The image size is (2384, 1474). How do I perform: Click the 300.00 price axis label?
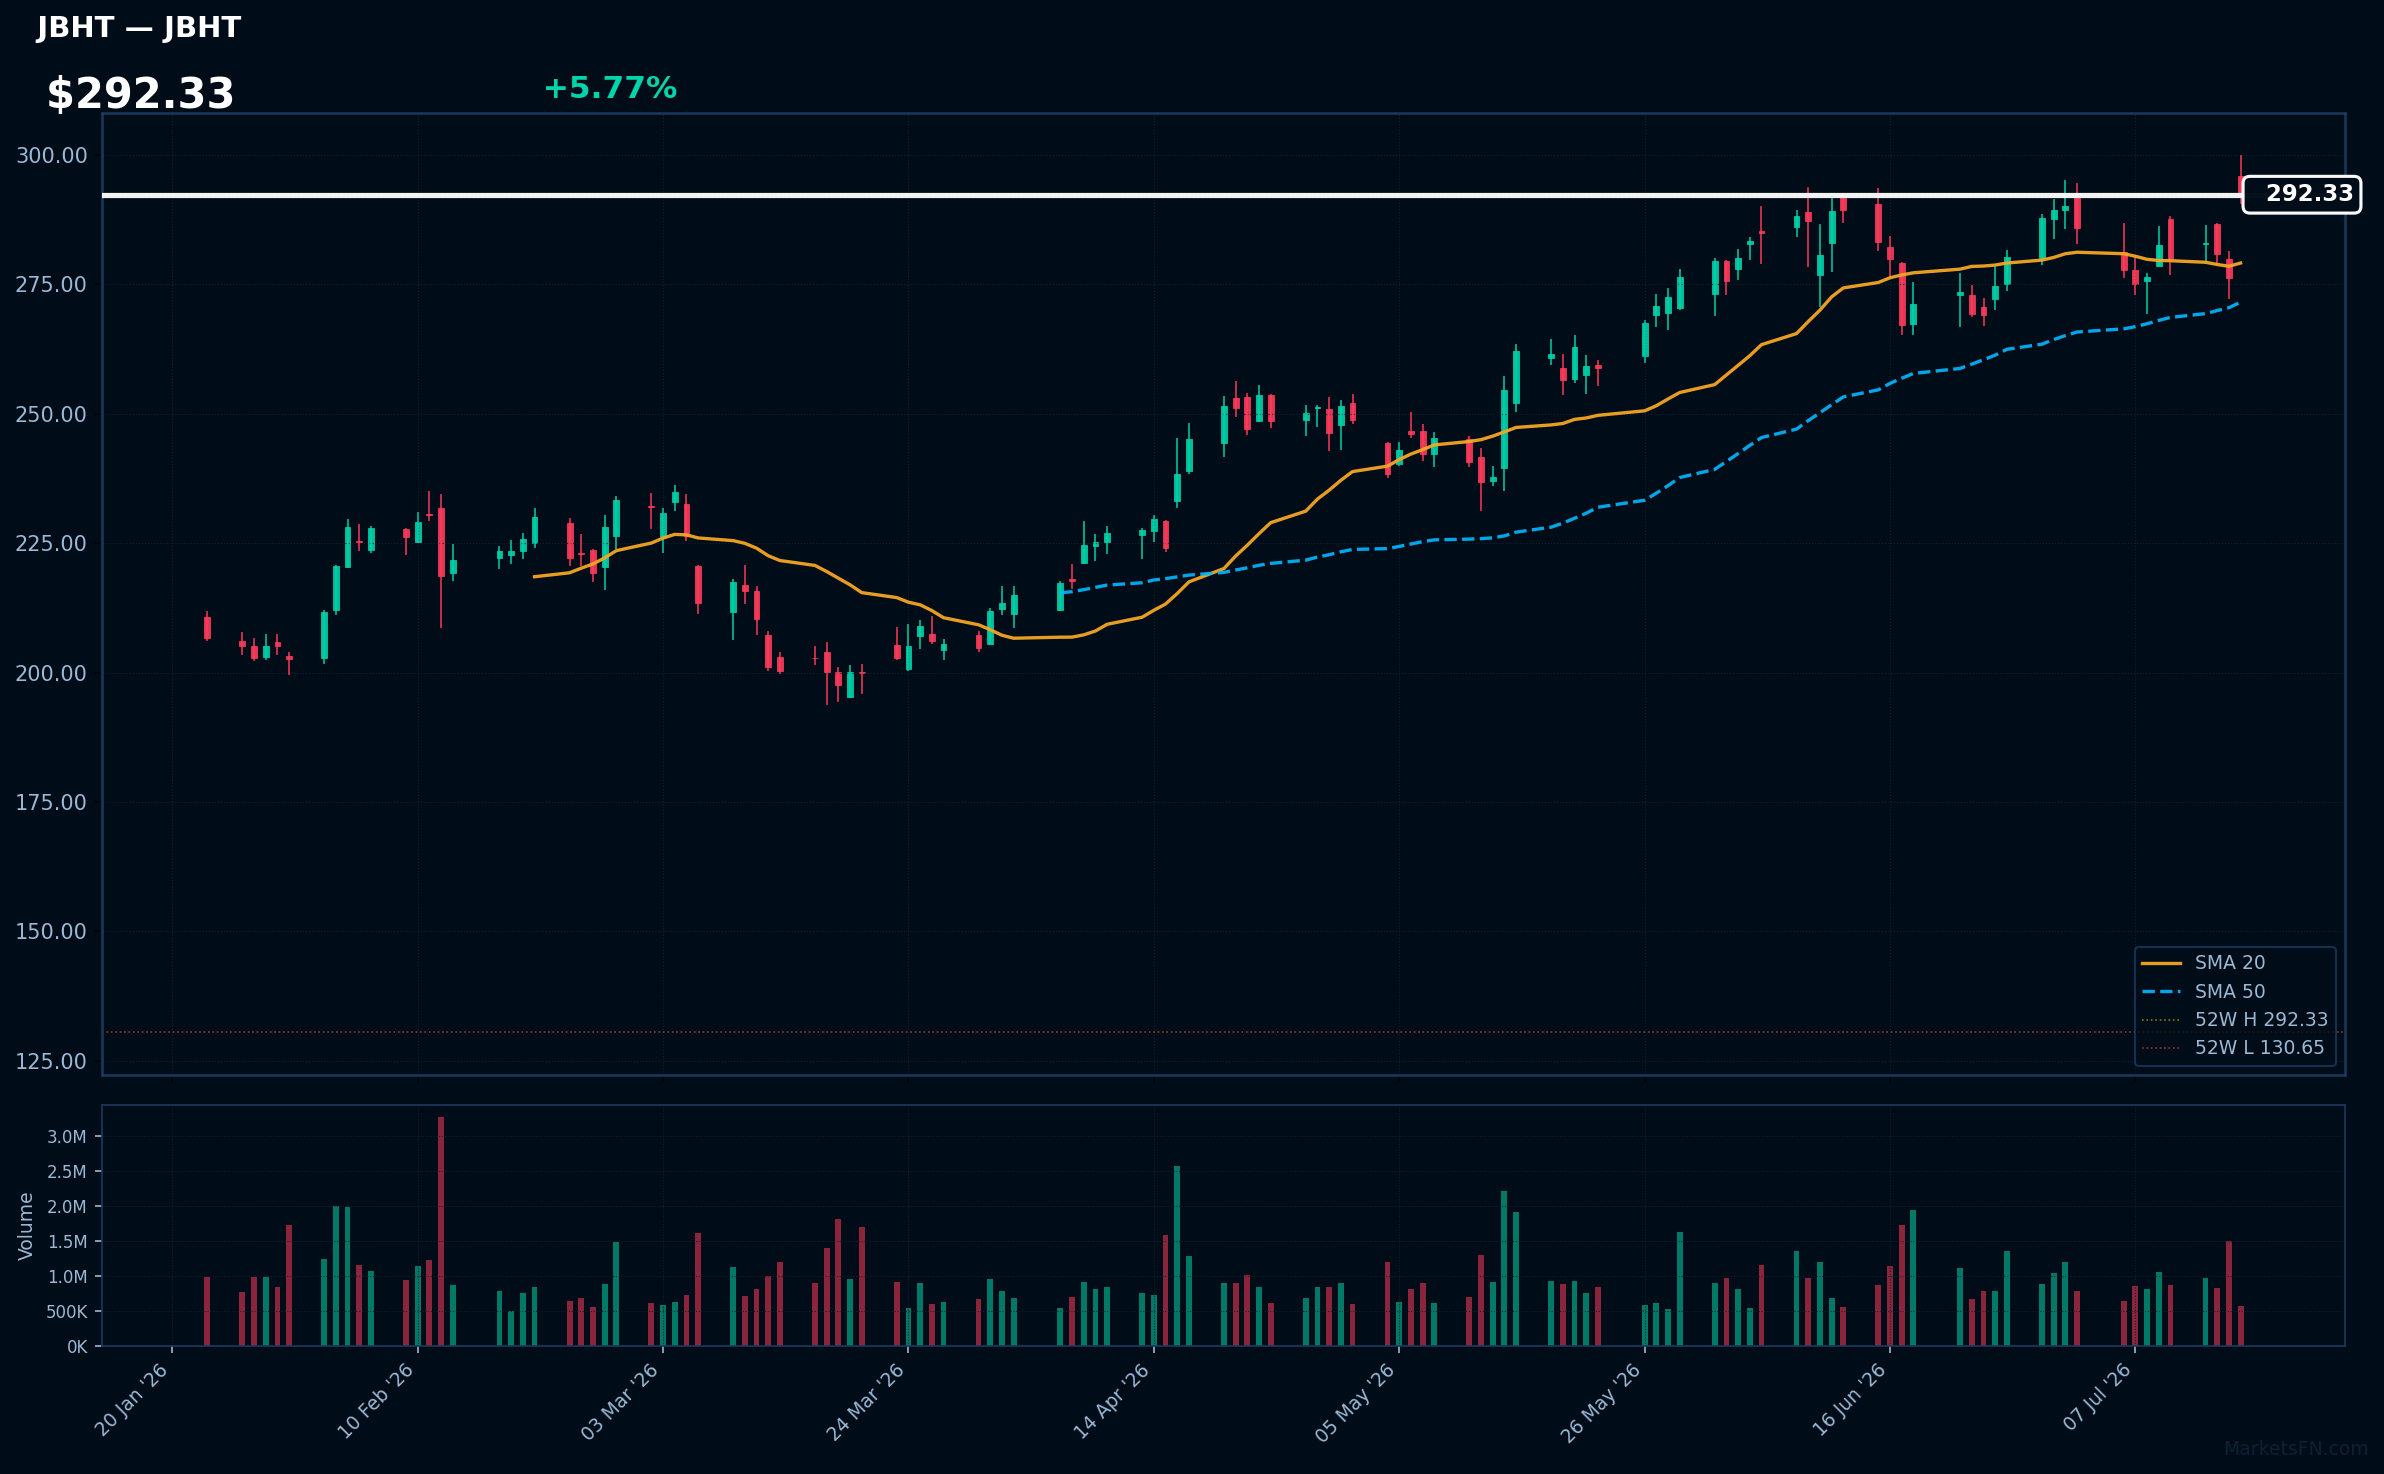tap(51, 155)
